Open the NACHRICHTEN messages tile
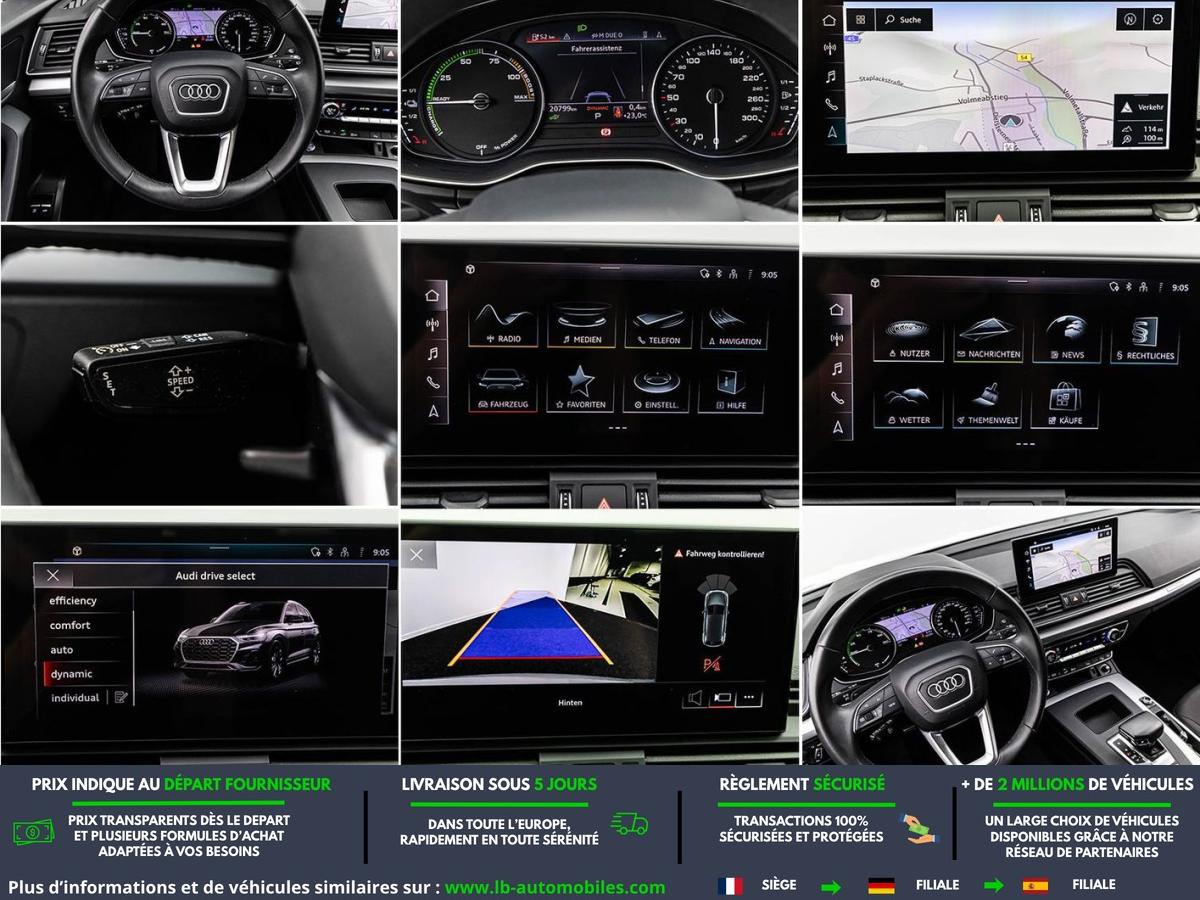 987,338
